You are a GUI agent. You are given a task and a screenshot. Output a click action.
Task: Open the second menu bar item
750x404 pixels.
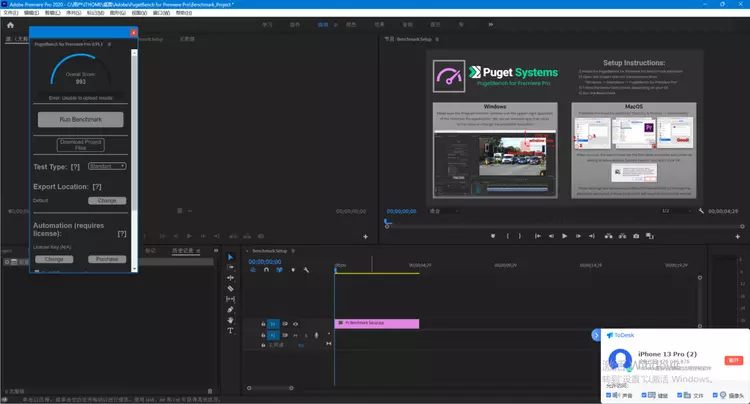[x=32, y=13]
